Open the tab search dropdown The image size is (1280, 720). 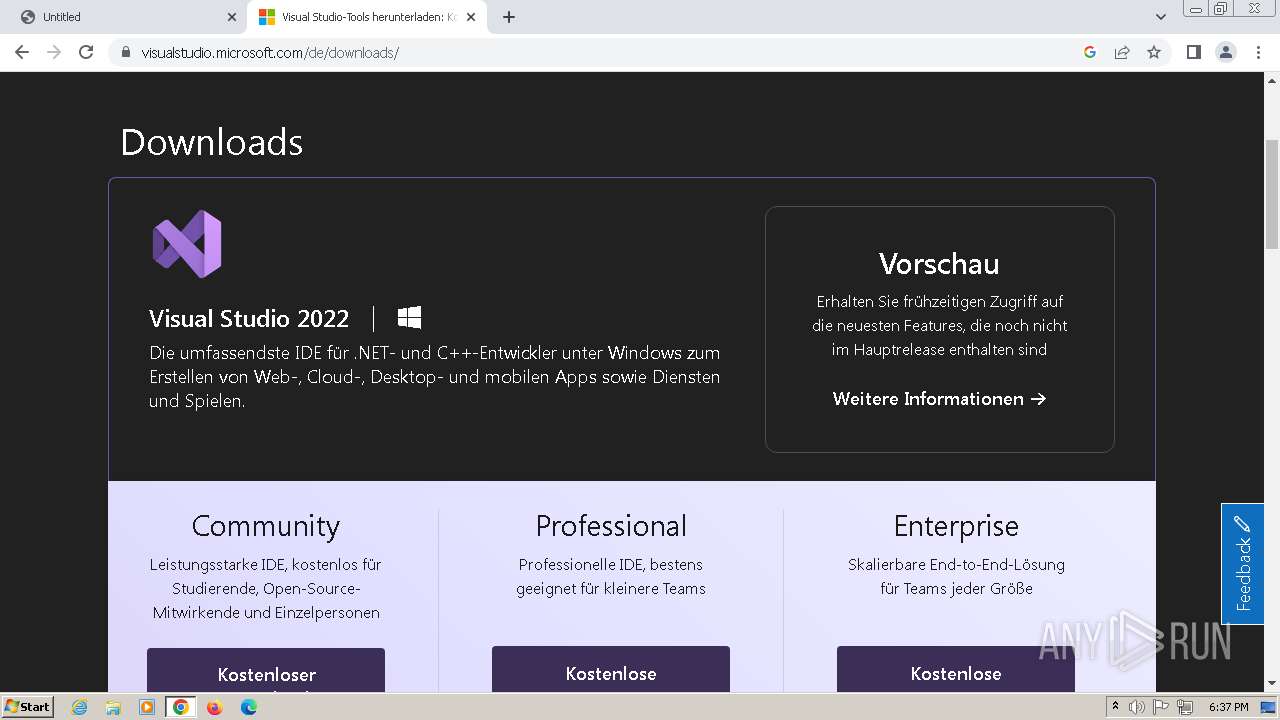(x=1161, y=17)
